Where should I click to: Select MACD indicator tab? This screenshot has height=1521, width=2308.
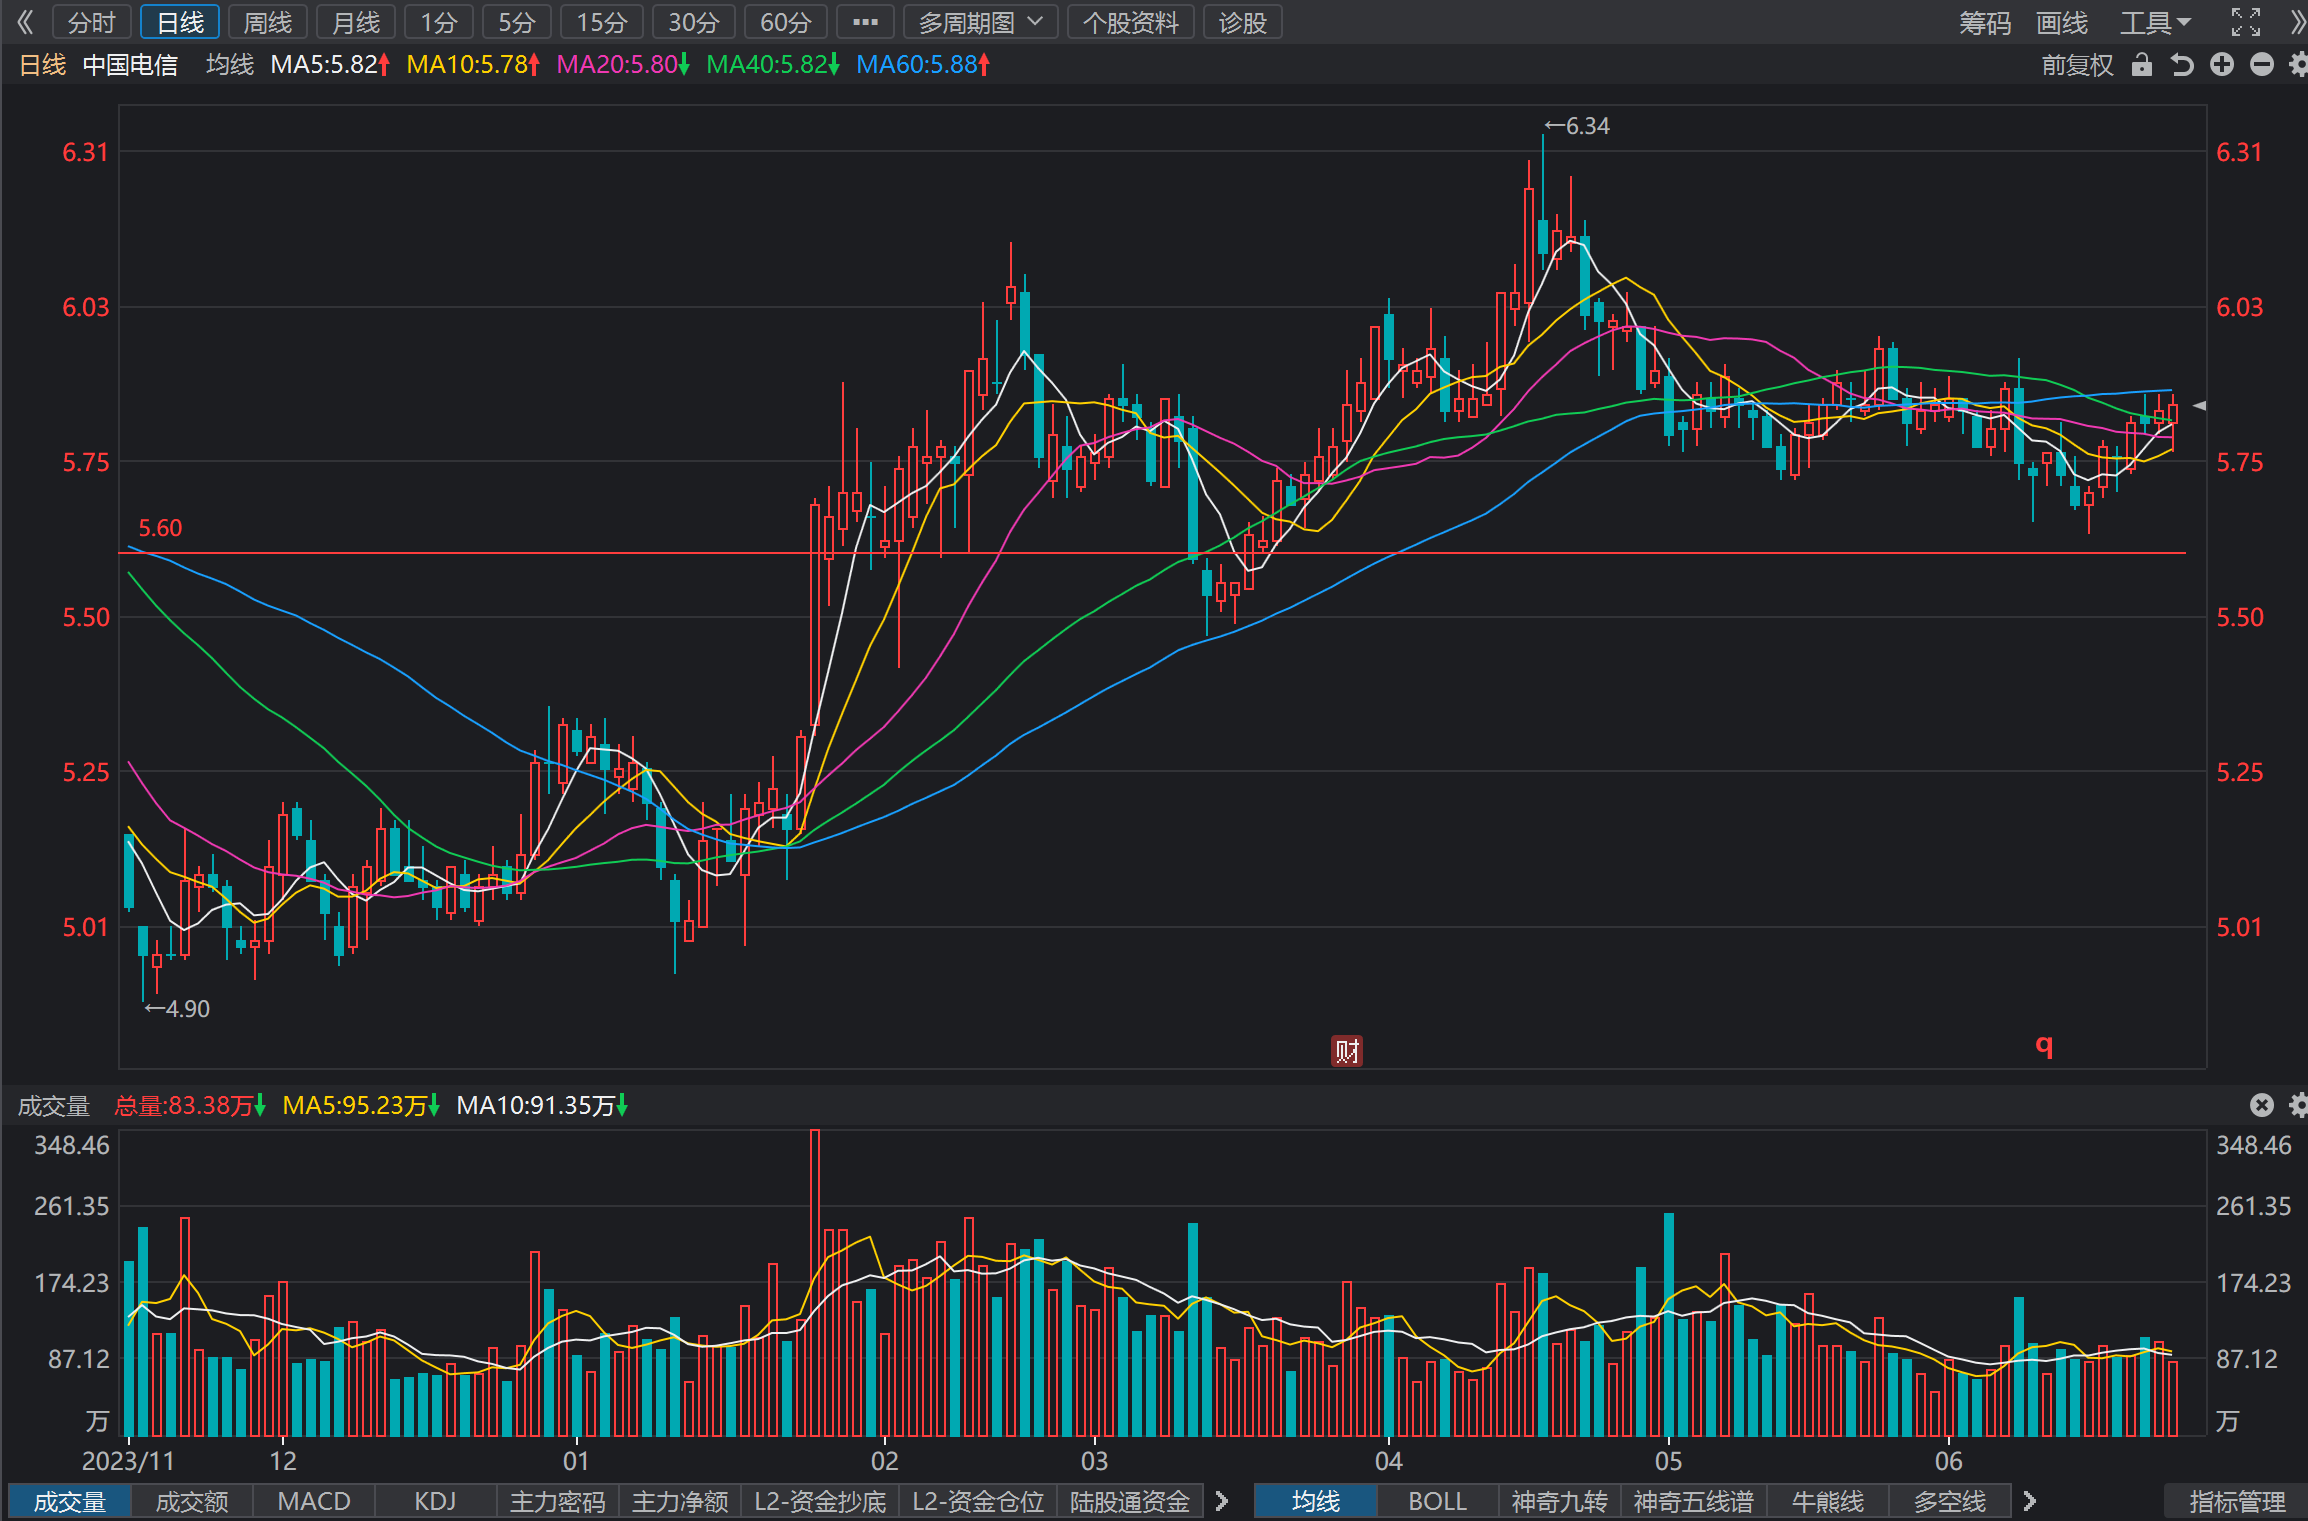314,1501
